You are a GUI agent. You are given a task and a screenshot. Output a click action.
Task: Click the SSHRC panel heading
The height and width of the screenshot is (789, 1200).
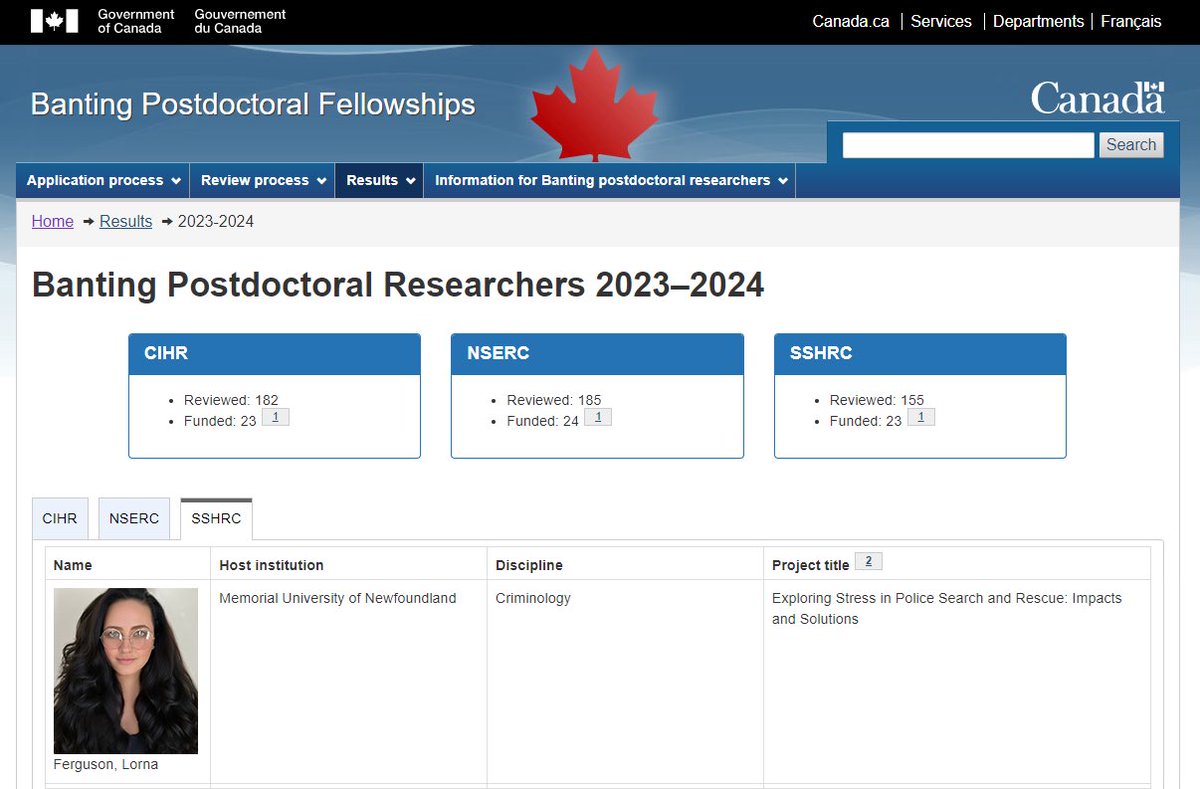coord(920,353)
